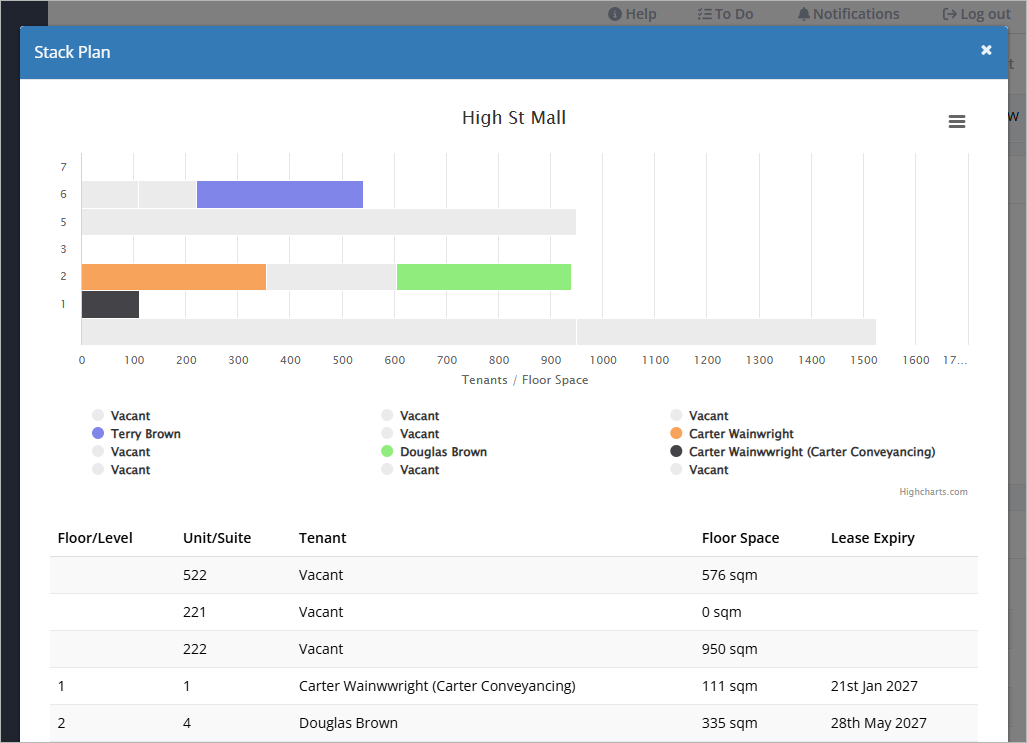Open the Notifications bell icon
Image resolution: width=1027 pixels, height=743 pixels.
coord(804,14)
